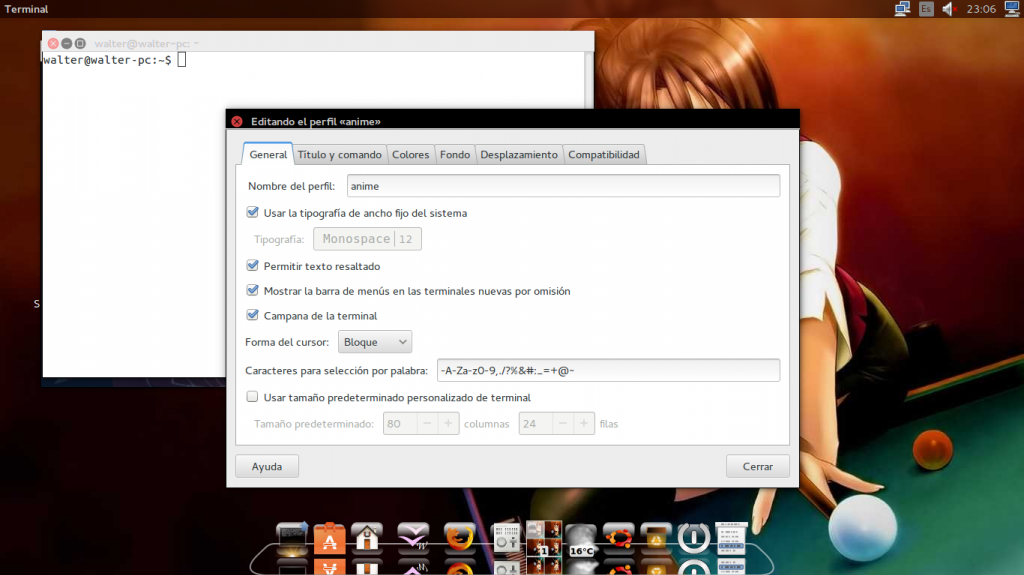The height and width of the screenshot is (575, 1024).
Task: Open the system settings panel dock icon
Action: point(506,538)
